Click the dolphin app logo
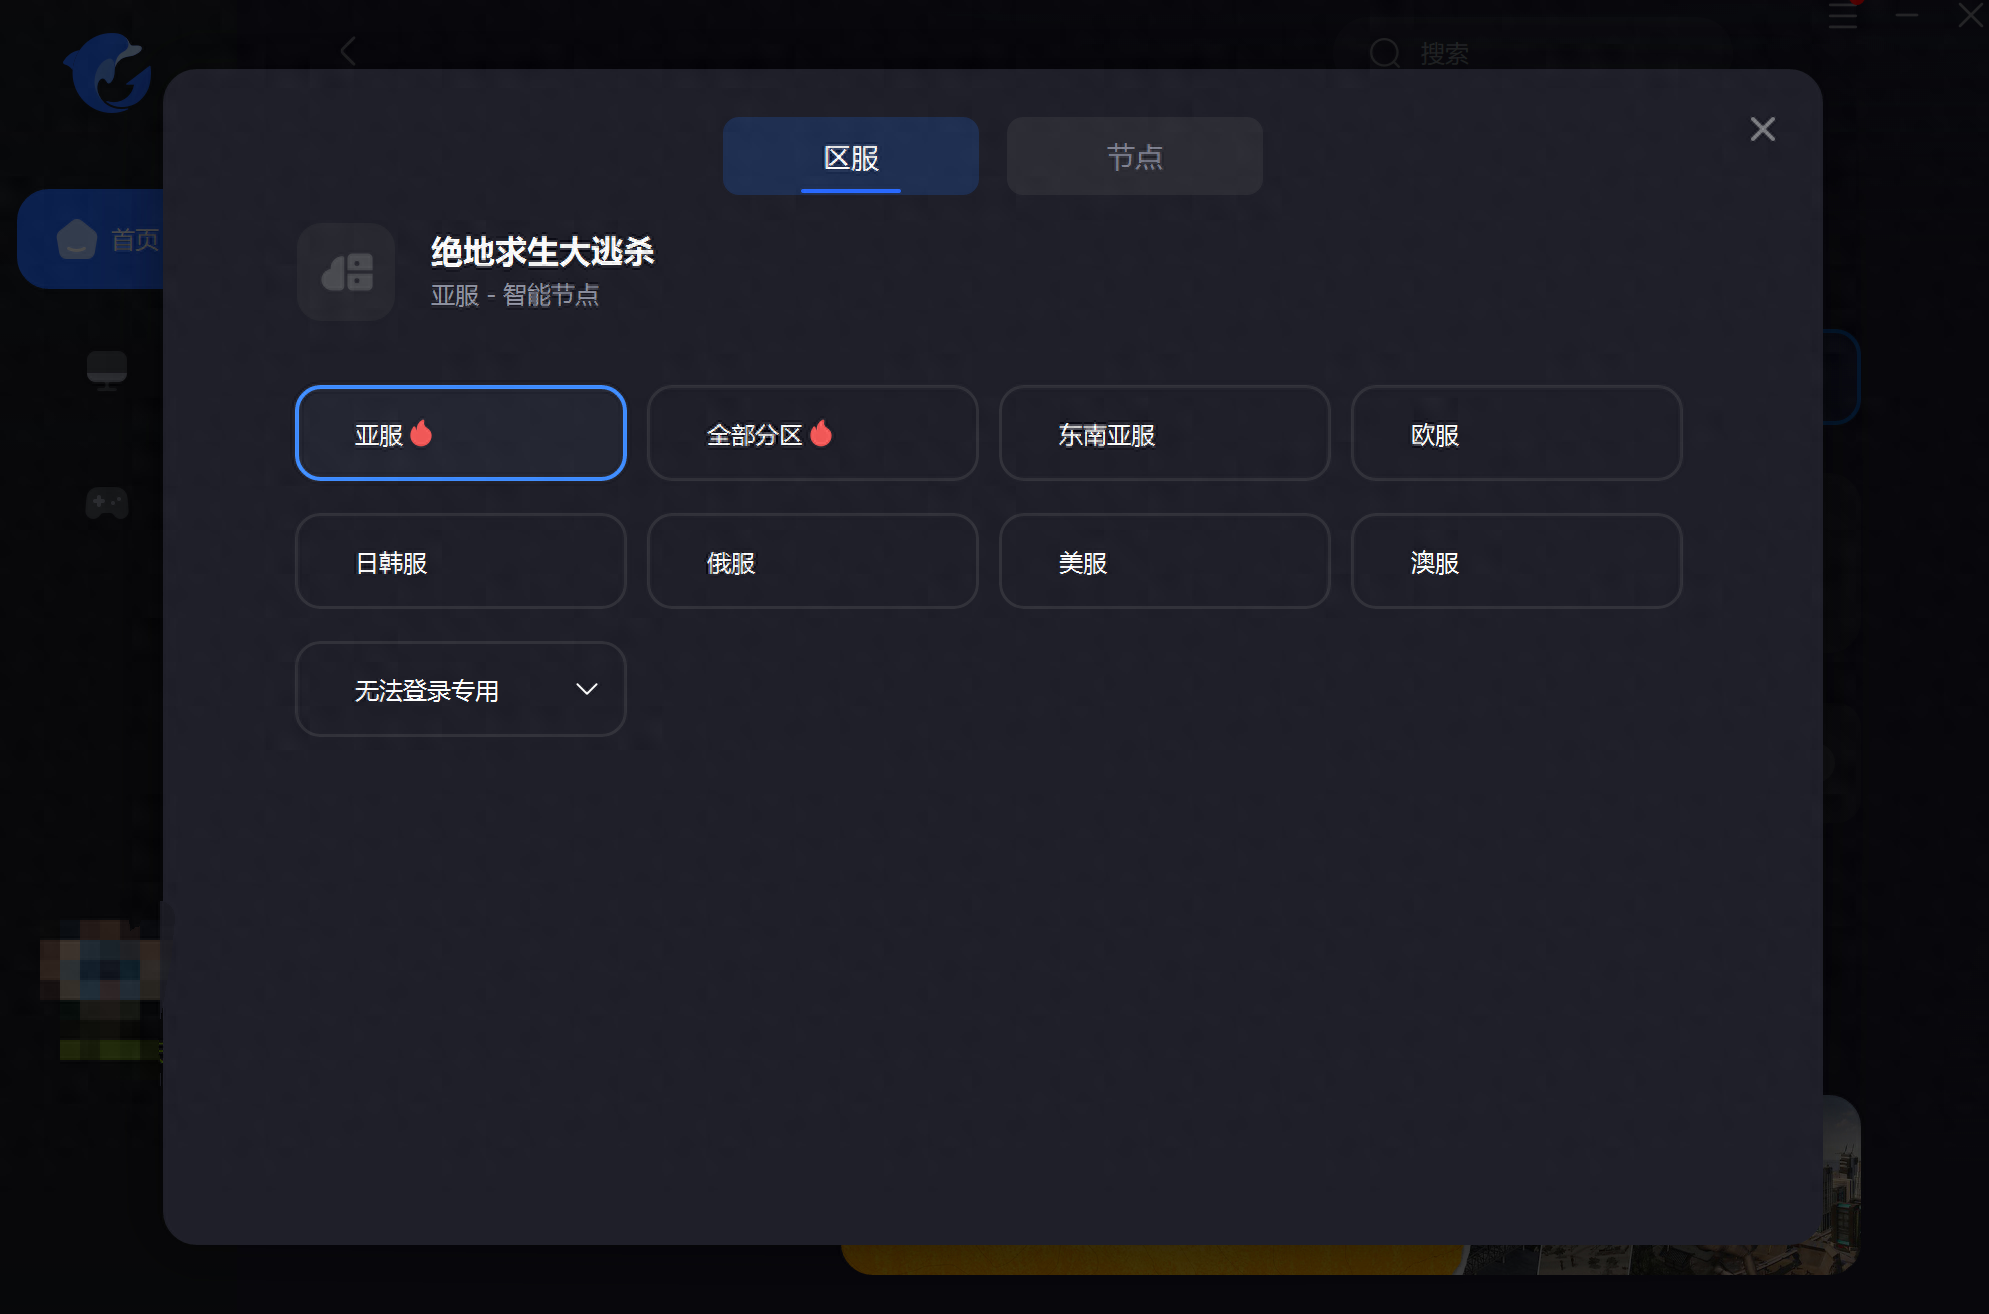Screen dimensions: 1989x1314 107,72
